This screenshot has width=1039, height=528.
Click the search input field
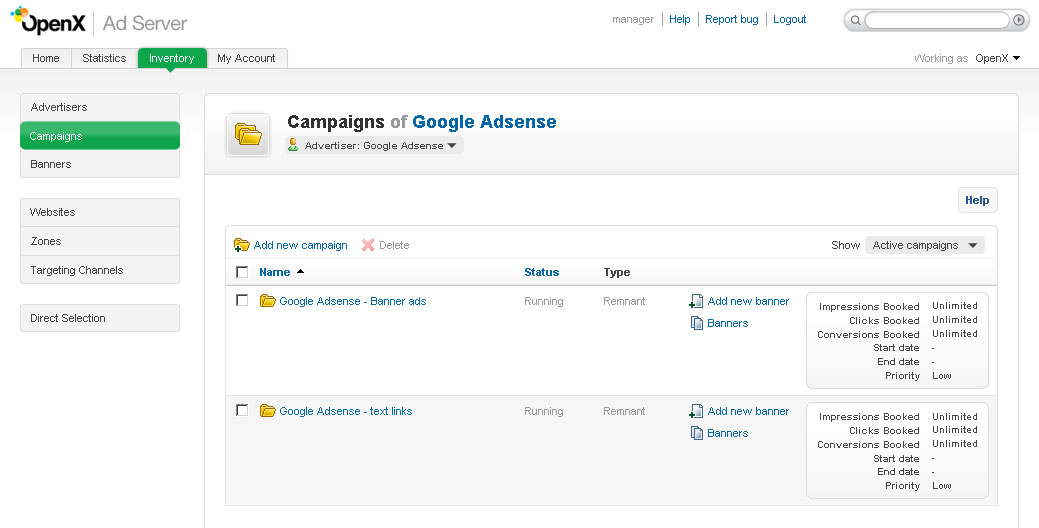[936, 21]
